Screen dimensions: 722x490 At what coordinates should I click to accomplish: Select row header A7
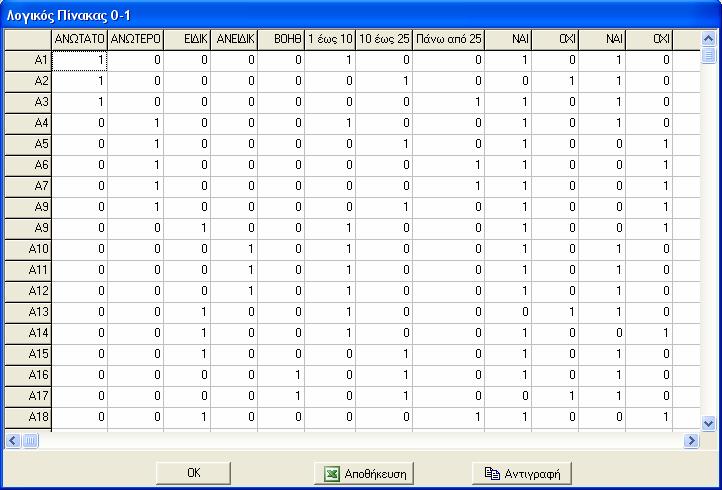(28, 187)
